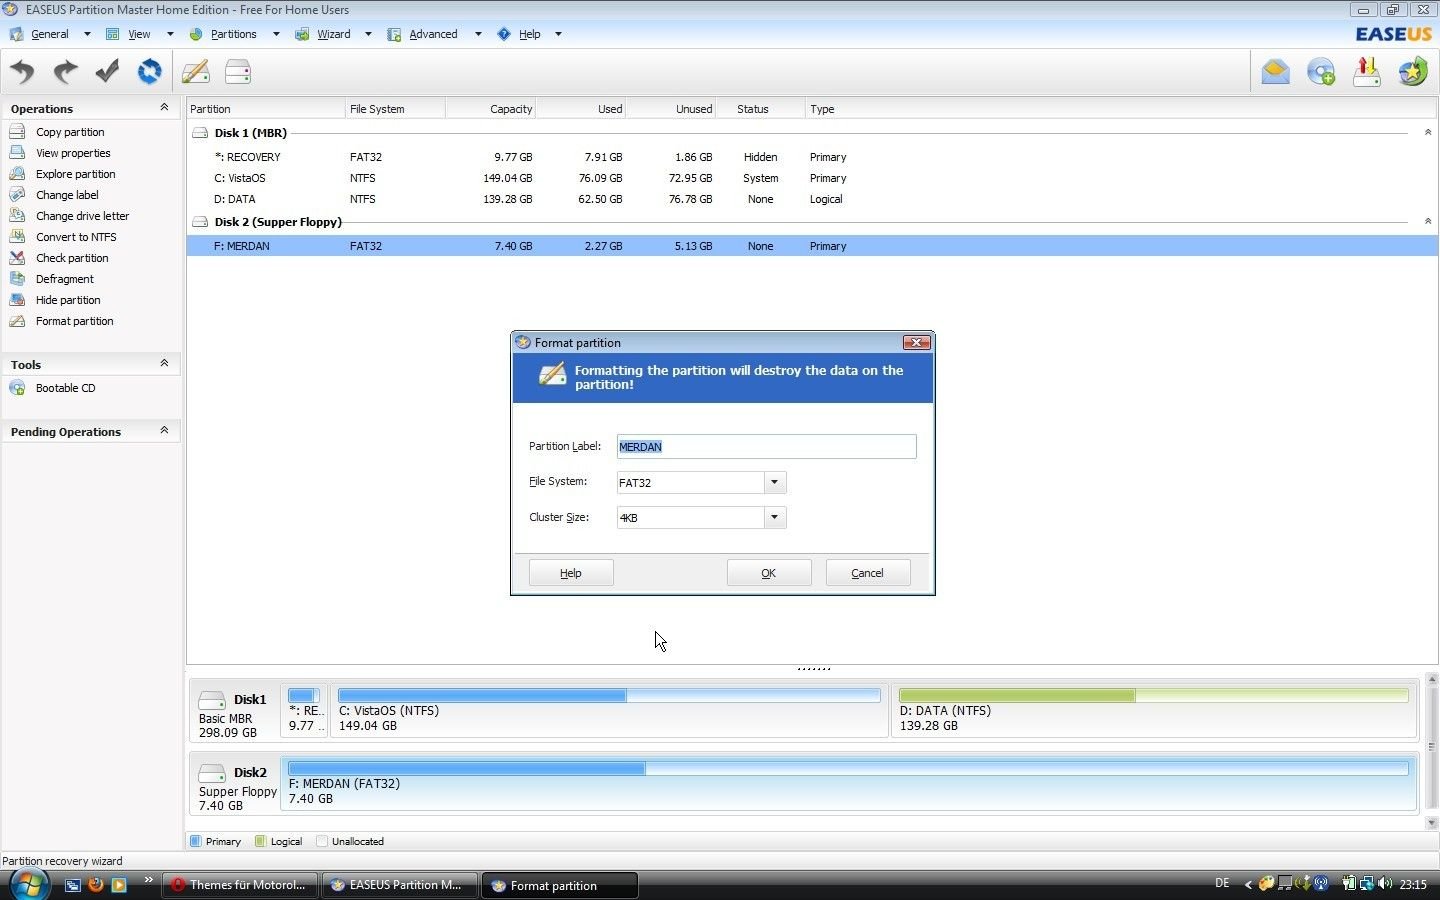Screen dimensions: 1440x900
Task: Collapse the Disk 2 (Supper Floppy) group
Action: tap(1427, 221)
